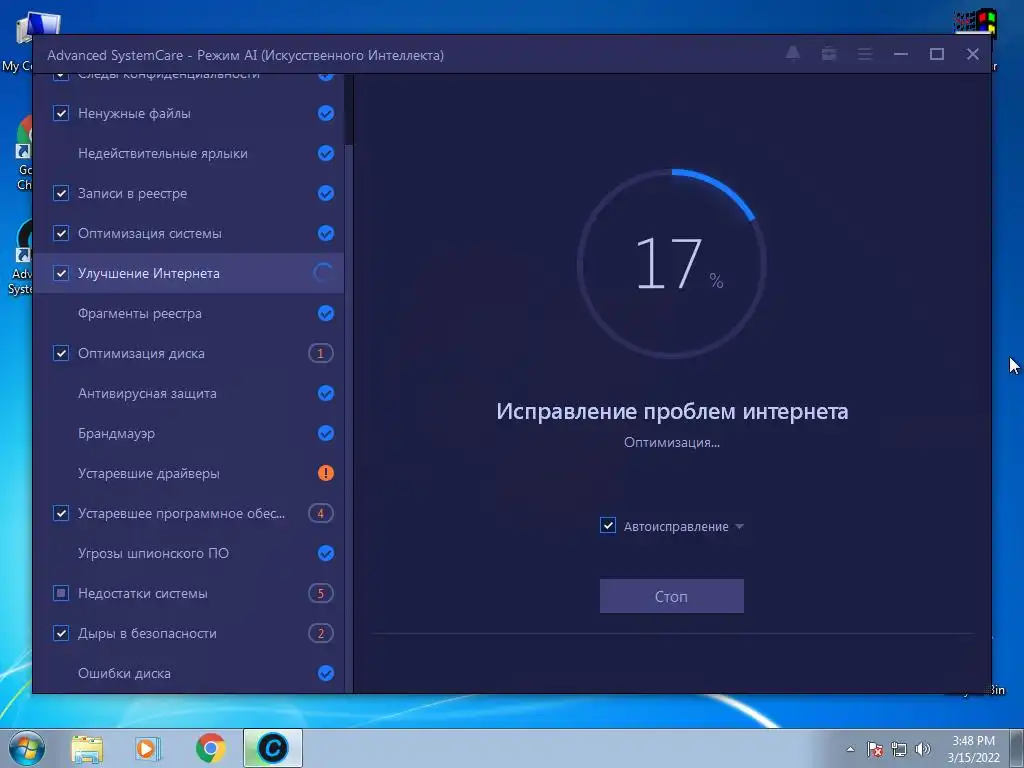This screenshot has width=1024, height=768.
Task: Show hidden system tray icons arrow
Action: pos(850,749)
